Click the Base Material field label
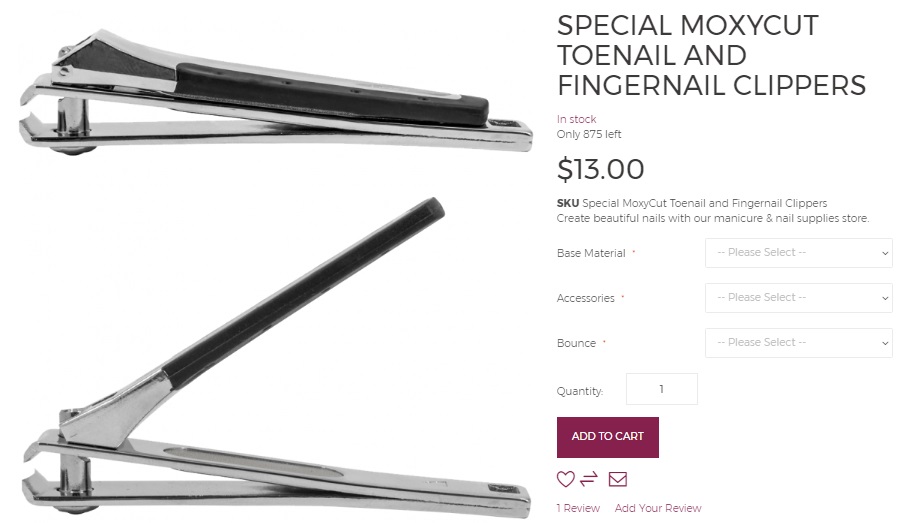This screenshot has width=903, height=523. coord(591,253)
